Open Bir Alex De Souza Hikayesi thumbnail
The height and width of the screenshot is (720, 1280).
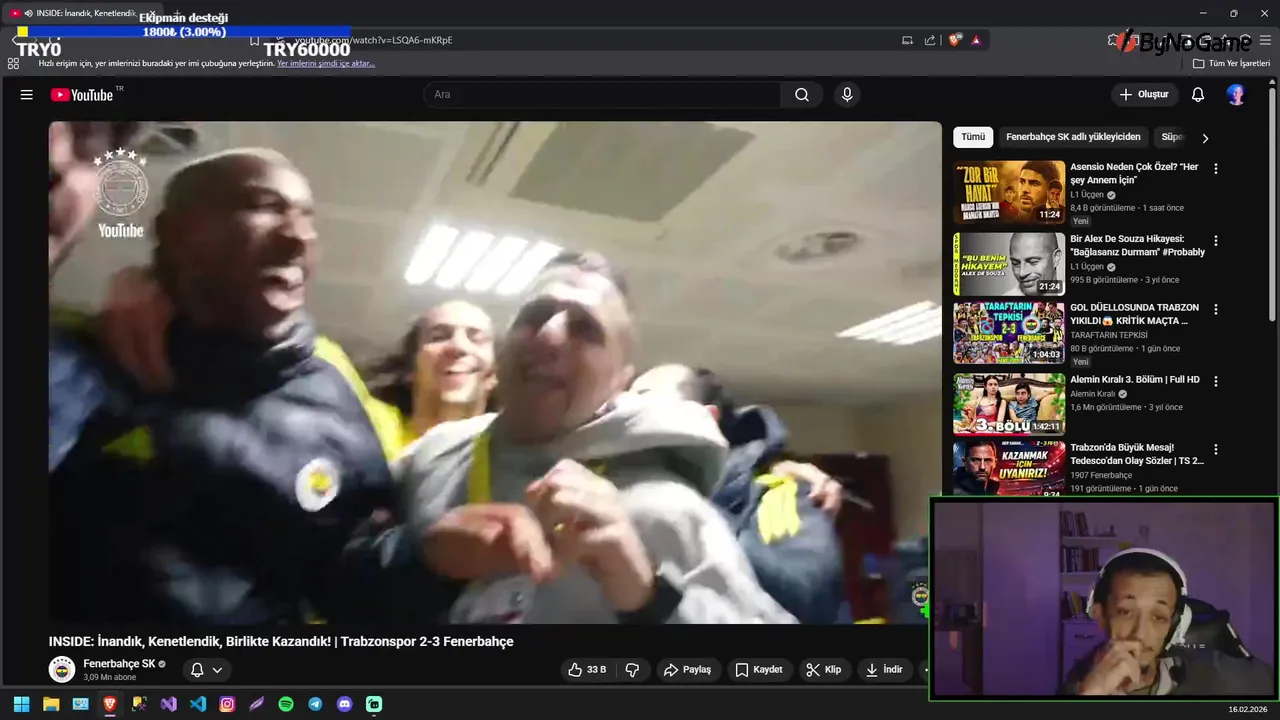[1009, 264]
